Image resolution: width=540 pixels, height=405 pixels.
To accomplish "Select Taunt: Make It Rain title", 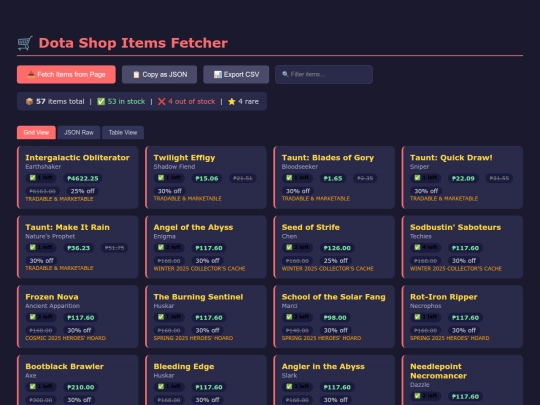I will click(68, 227).
